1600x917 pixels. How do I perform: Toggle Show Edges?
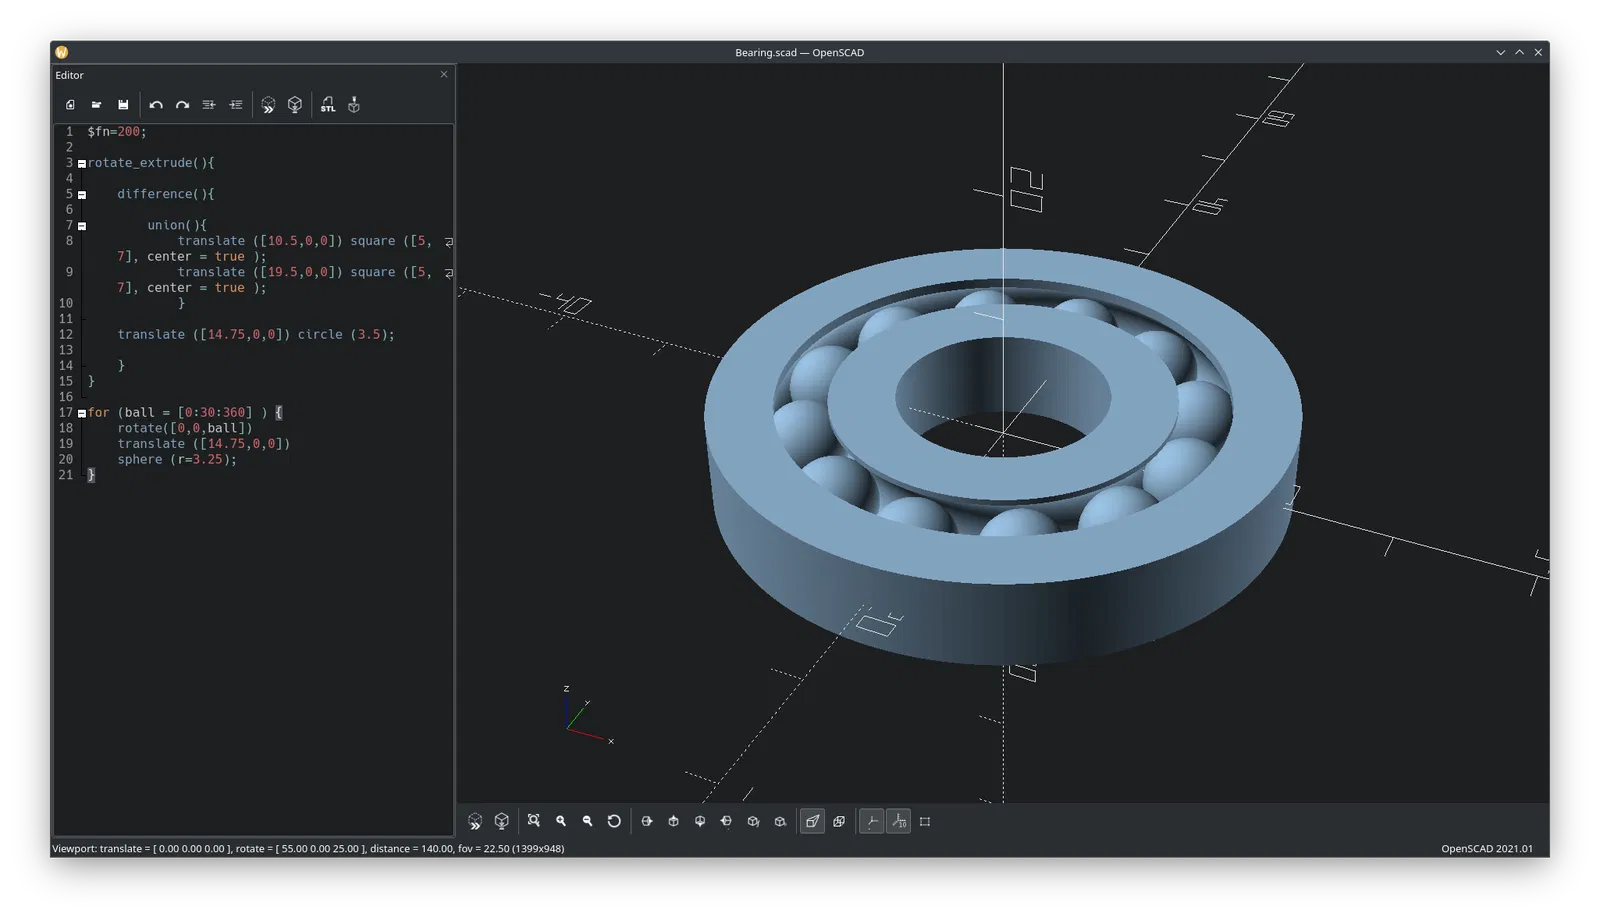[925, 821]
